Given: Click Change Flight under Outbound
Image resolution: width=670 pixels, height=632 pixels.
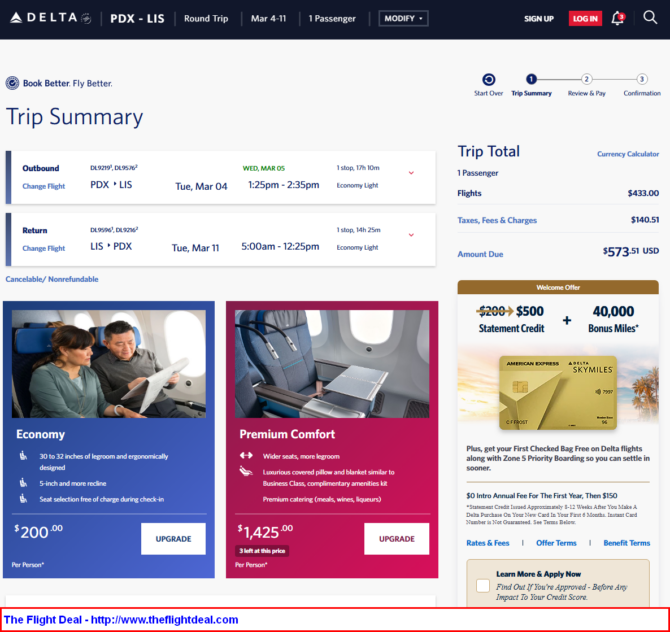Looking at the screenshot, I should click(44, 186).
